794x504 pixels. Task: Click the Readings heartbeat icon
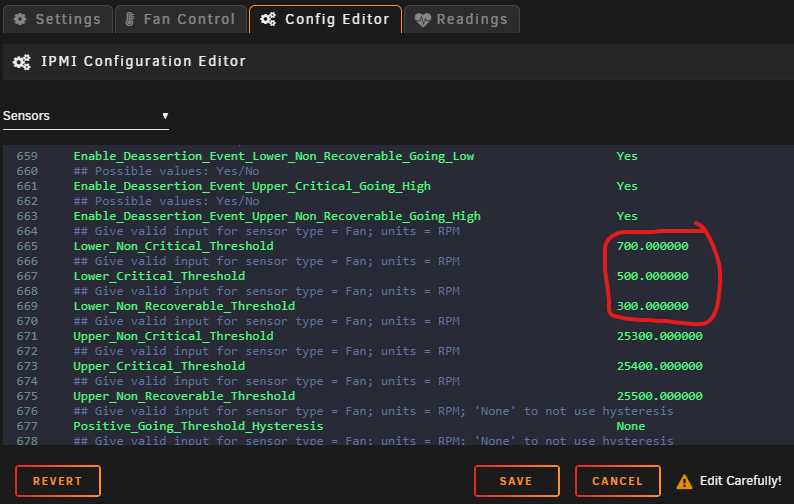point(422,20)
